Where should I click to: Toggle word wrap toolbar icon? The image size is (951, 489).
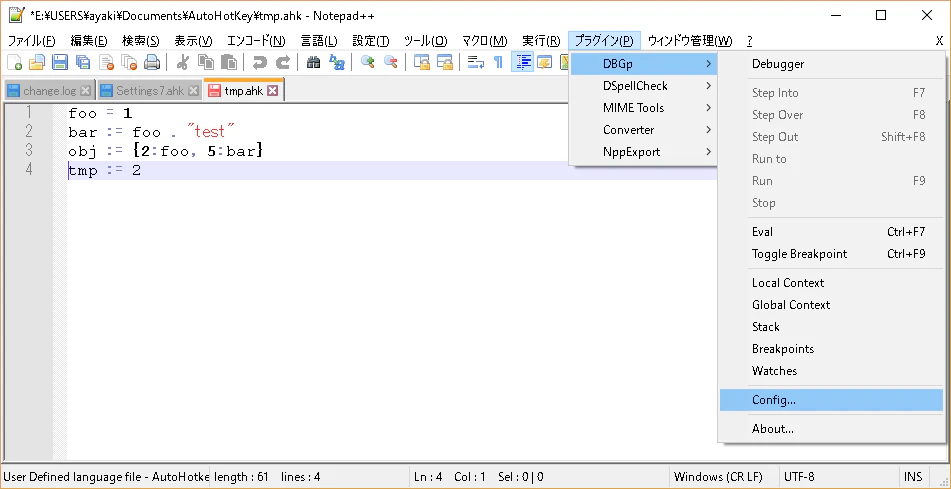[476, 62]
